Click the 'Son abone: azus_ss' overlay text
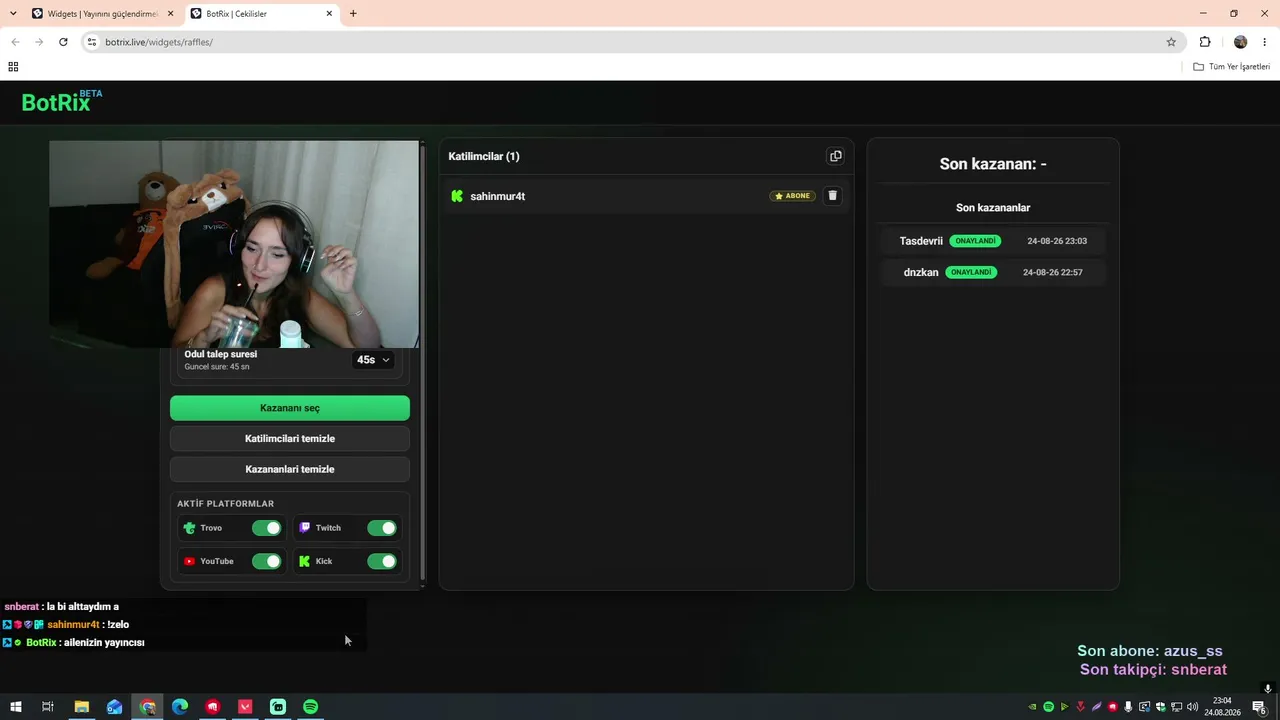 1150,651
